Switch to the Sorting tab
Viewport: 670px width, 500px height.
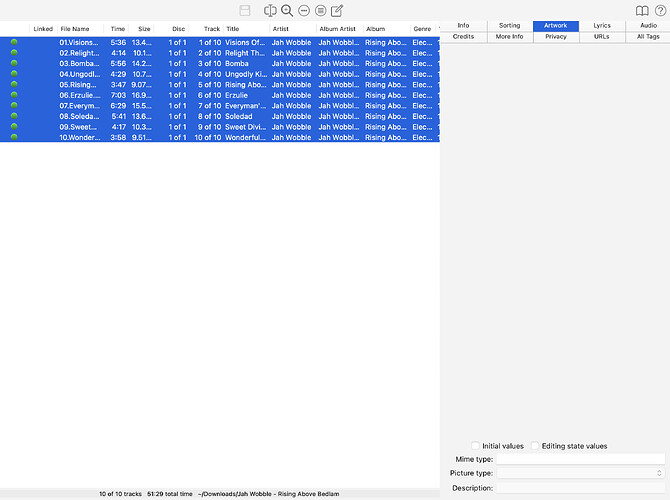[x=509, y=26]
